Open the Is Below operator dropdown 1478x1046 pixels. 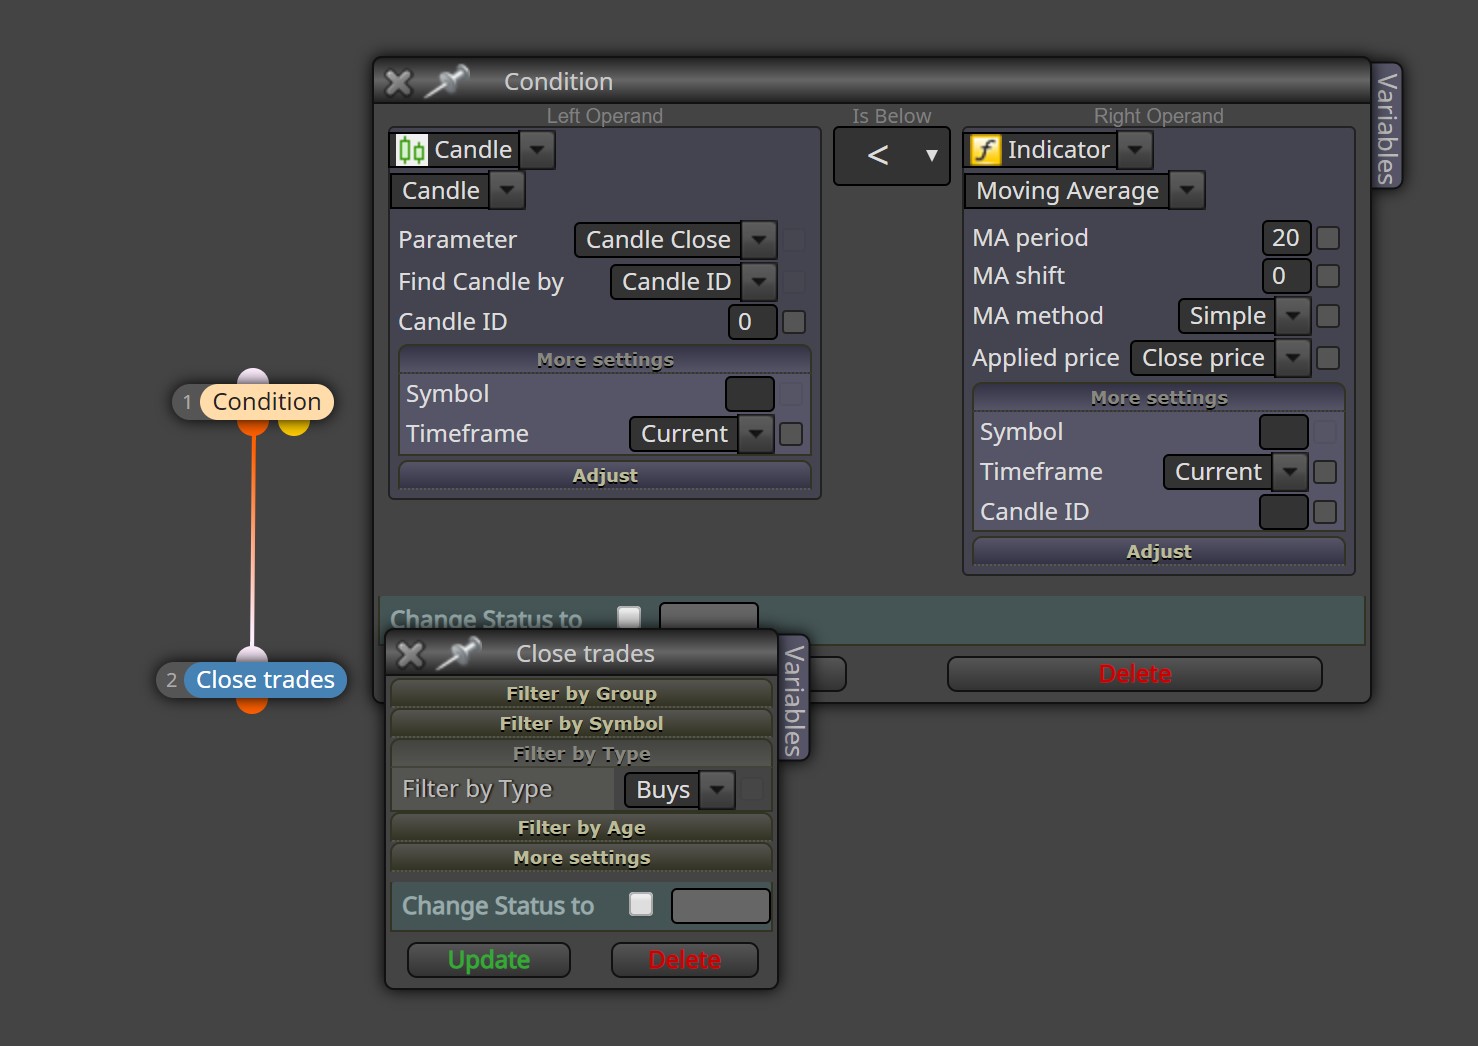(892, 156)
